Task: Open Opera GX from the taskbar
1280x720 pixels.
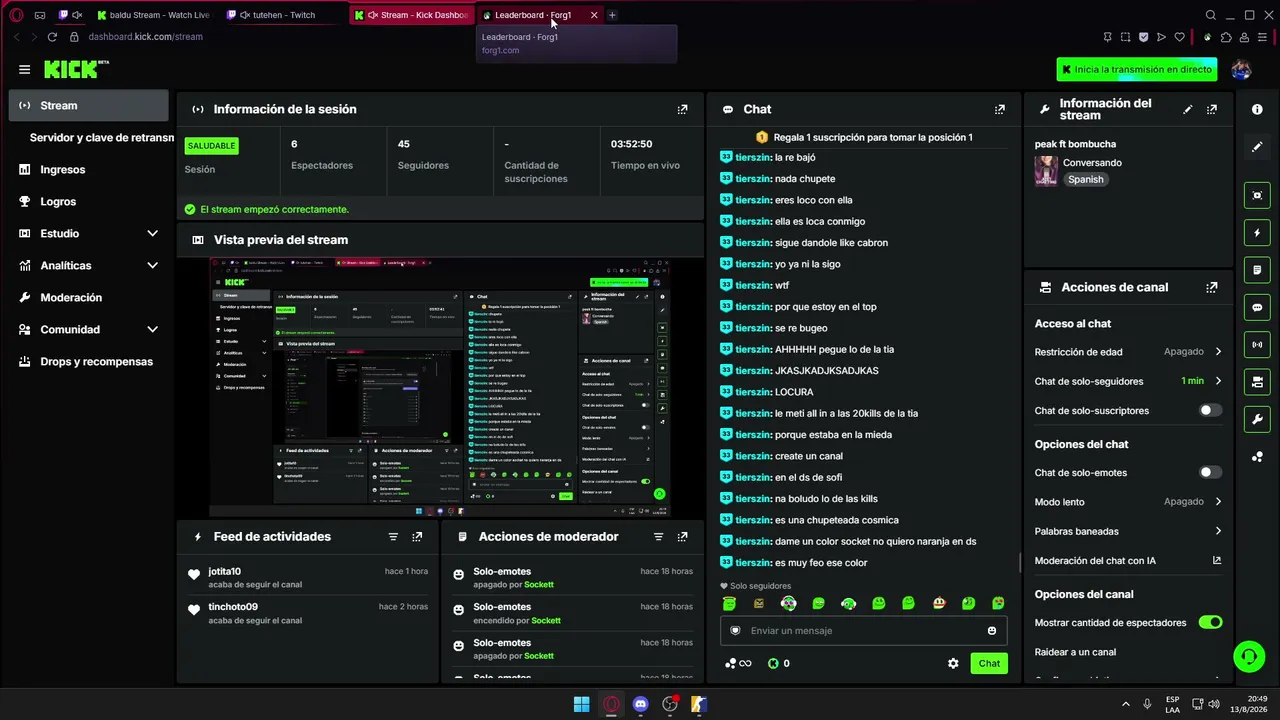Action: click(x=611, y=704)
